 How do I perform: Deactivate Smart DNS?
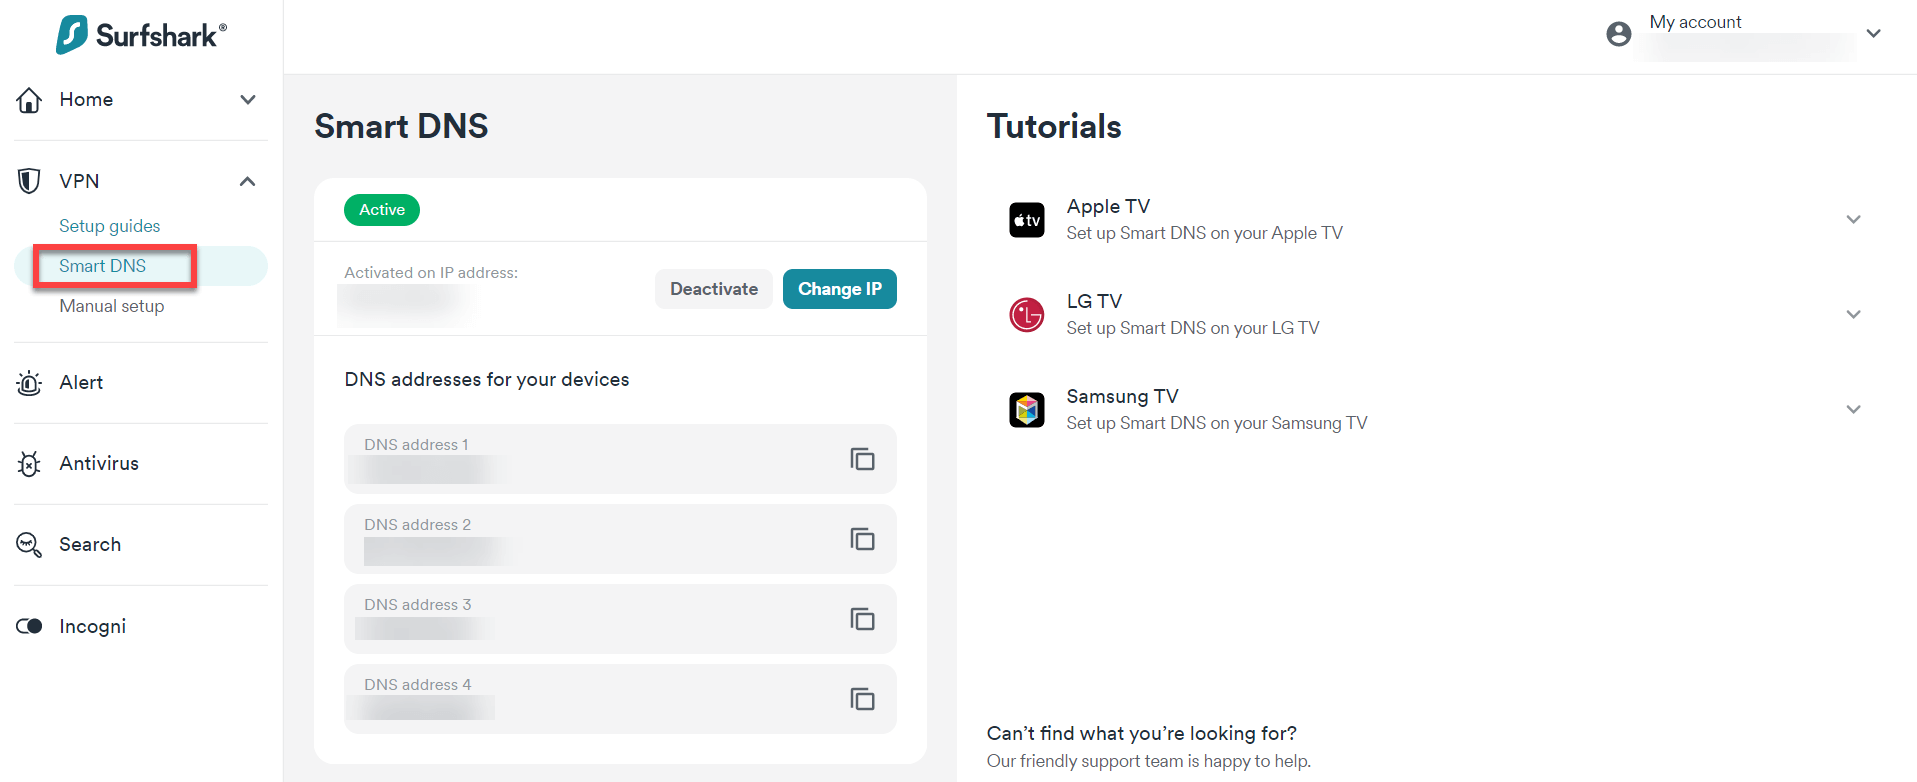tap(714, 289)
